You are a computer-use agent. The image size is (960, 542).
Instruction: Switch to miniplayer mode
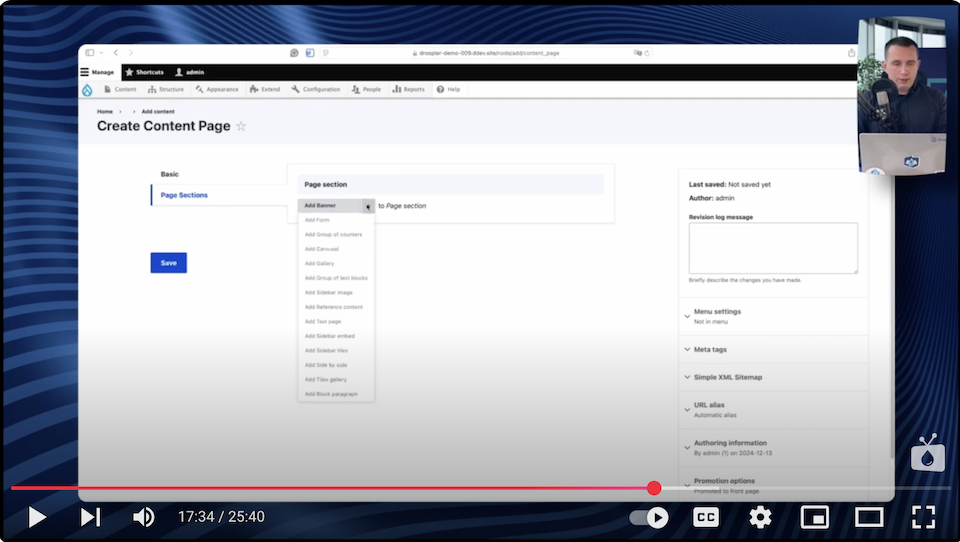pyautogui.click(x=815, y=518)
